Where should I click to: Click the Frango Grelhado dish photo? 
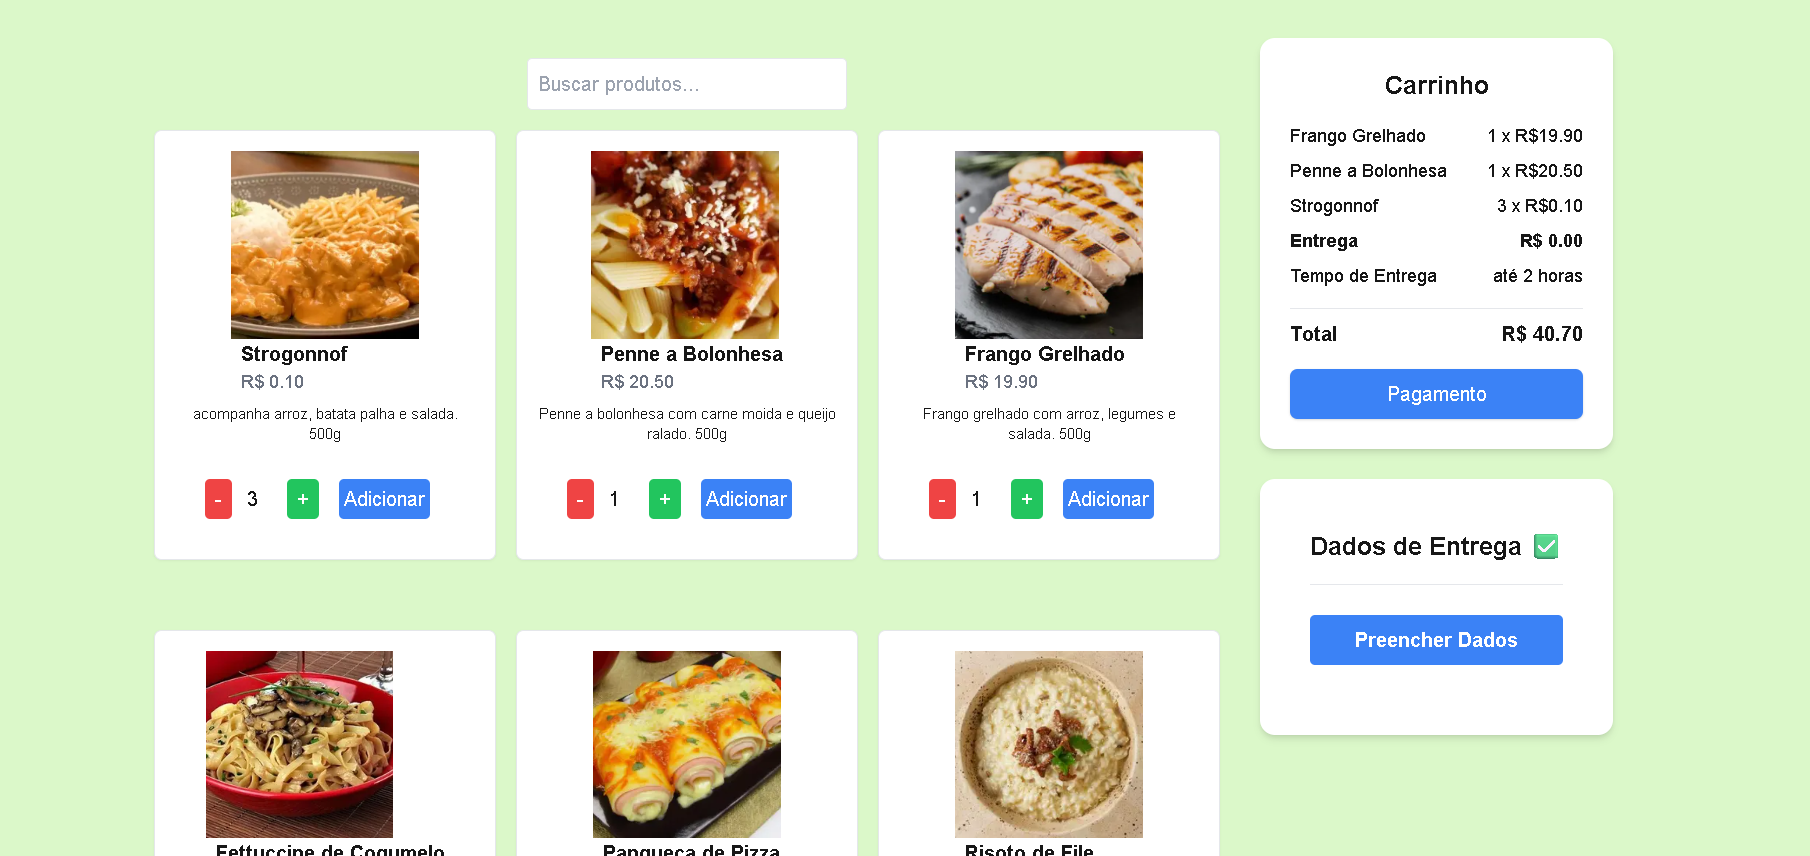pos(1048,244)
